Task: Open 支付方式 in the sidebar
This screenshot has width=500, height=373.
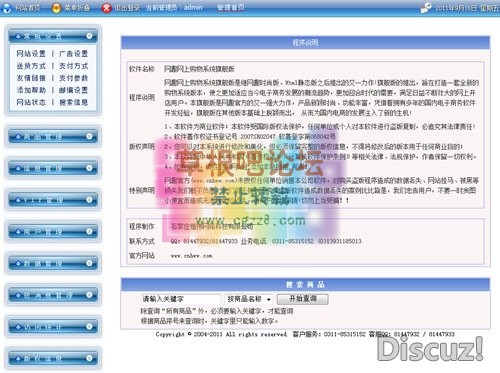Action: tap(73, 66)
